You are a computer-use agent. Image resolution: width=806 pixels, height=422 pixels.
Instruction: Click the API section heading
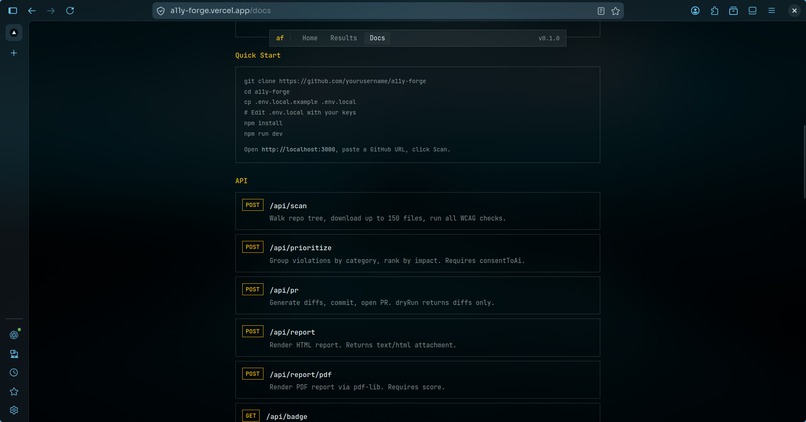(241, 180)
